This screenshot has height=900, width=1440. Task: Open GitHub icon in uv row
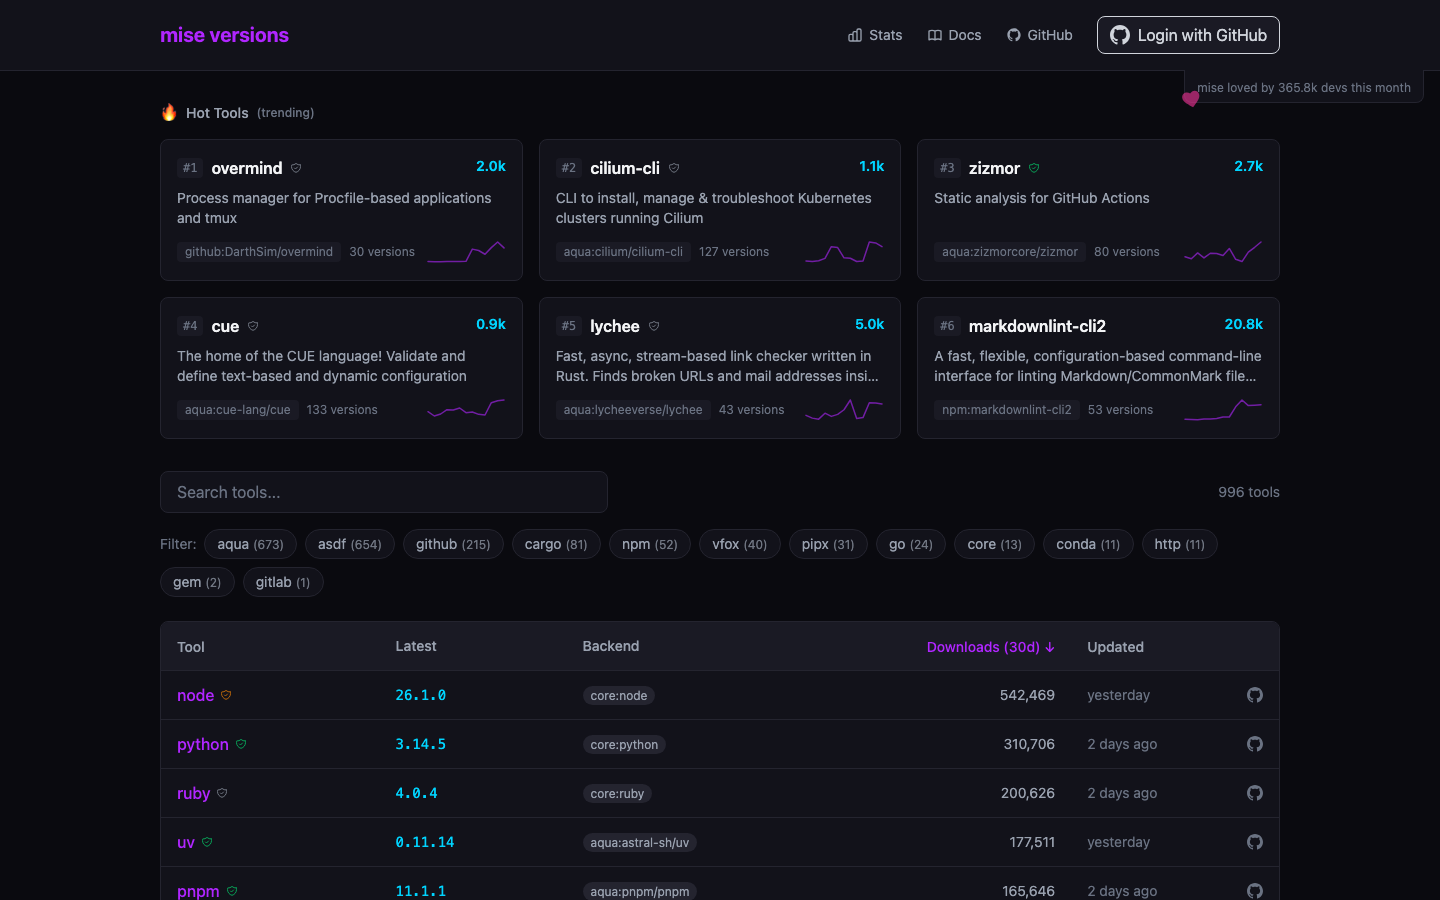click(x=1255, y=842)
